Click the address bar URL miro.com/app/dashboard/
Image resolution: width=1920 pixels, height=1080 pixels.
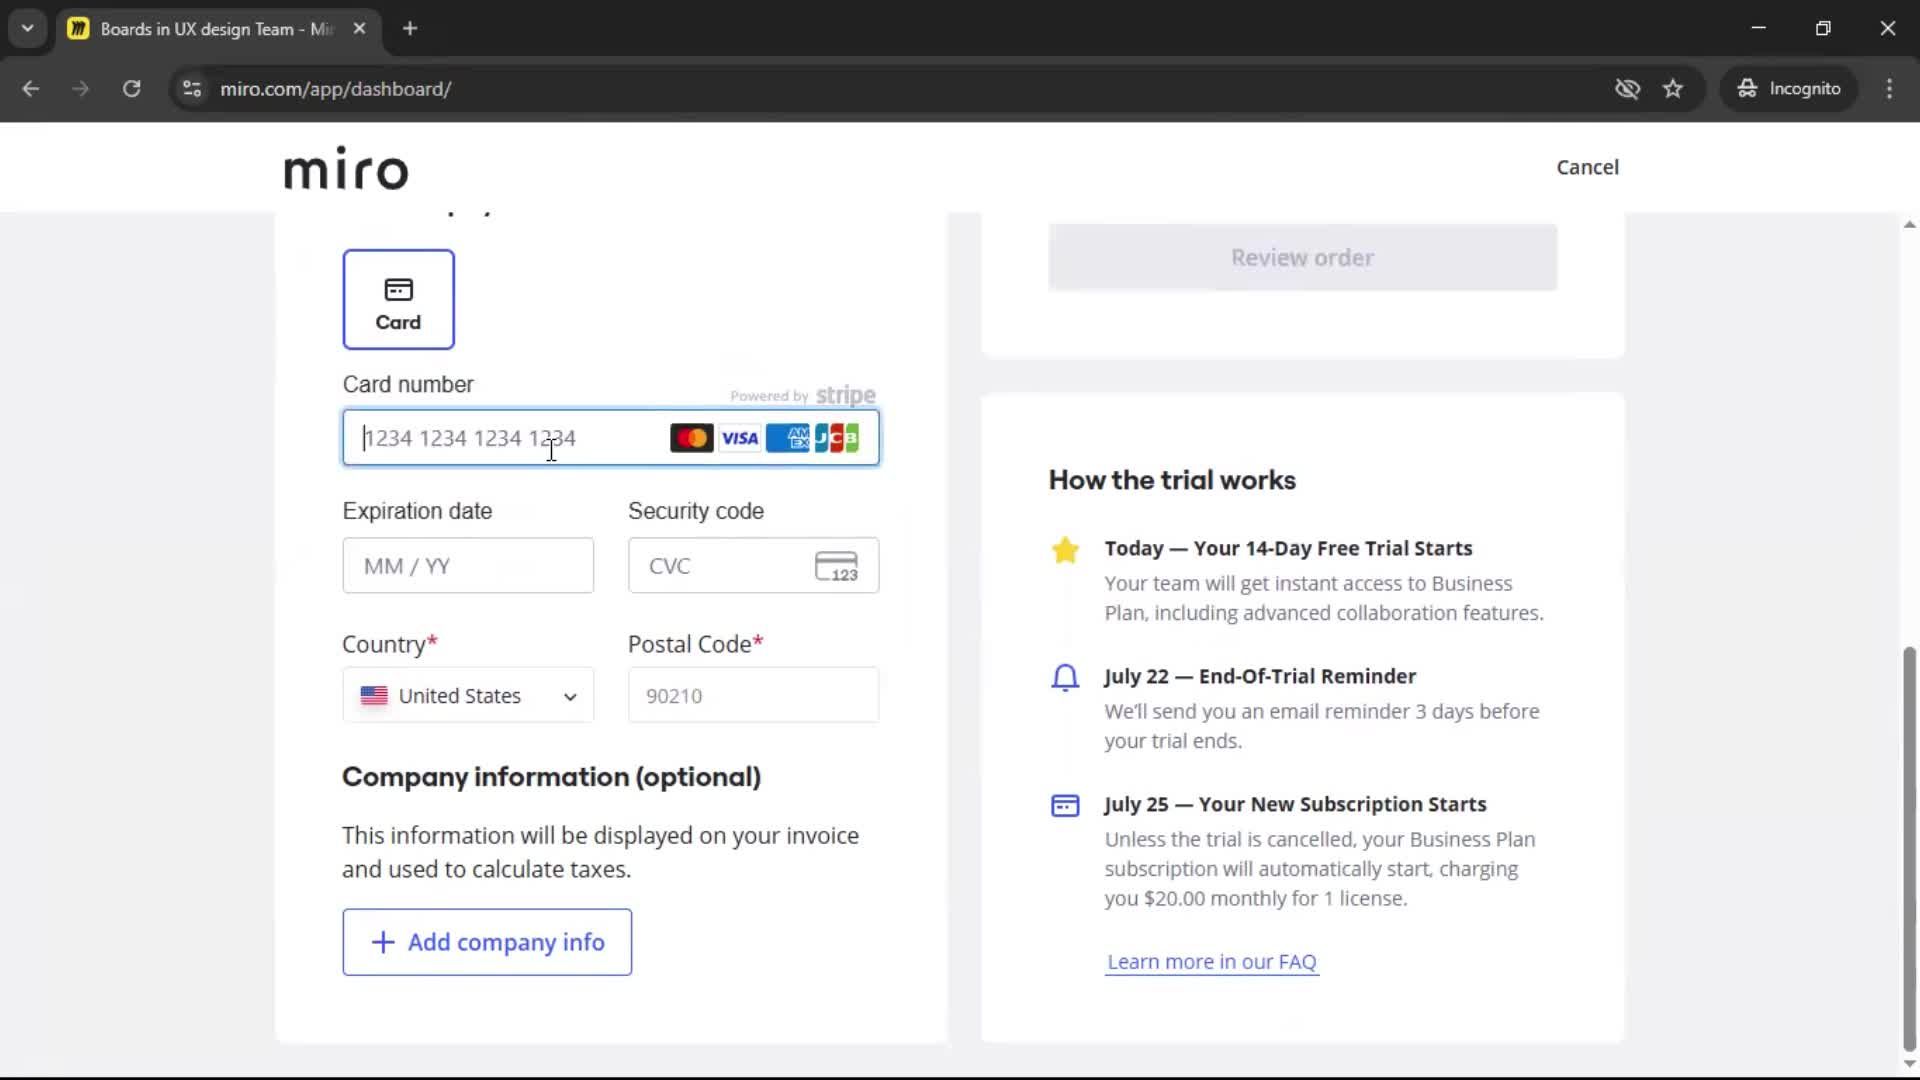point(336,89)
